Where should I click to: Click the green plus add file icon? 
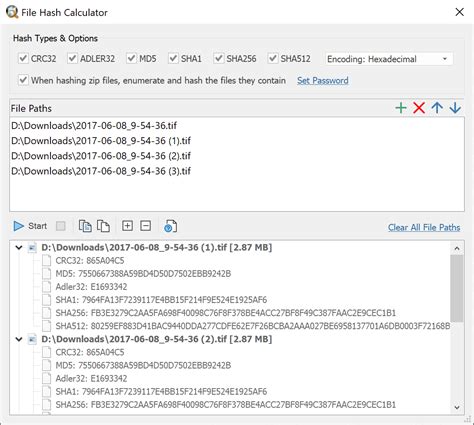(x=401, y=108)
